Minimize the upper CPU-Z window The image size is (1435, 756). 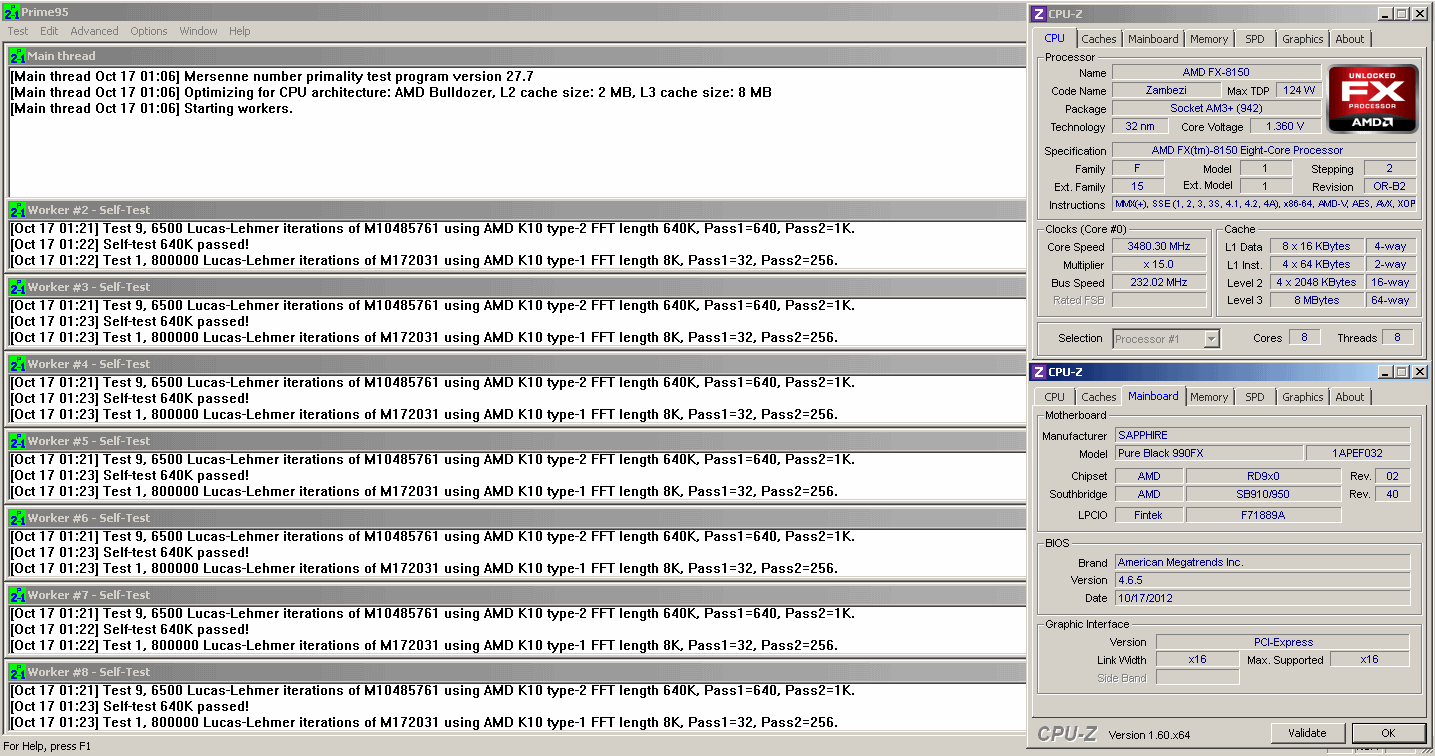pos(1385,14)
